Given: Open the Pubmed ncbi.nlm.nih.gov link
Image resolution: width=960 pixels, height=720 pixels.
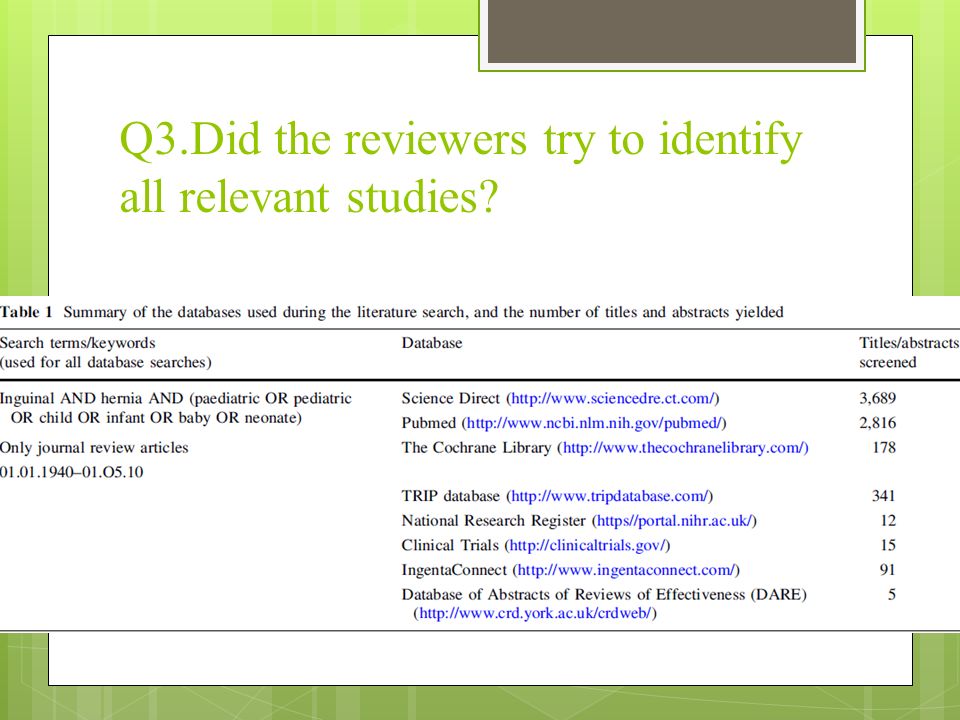Looking at the screenshot, I should click(x=594, y=423).
